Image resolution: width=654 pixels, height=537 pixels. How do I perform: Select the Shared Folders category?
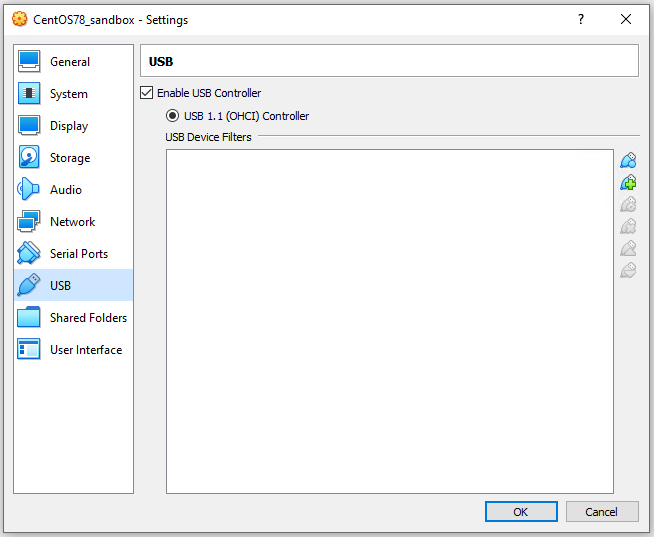(x=88, y=318)
